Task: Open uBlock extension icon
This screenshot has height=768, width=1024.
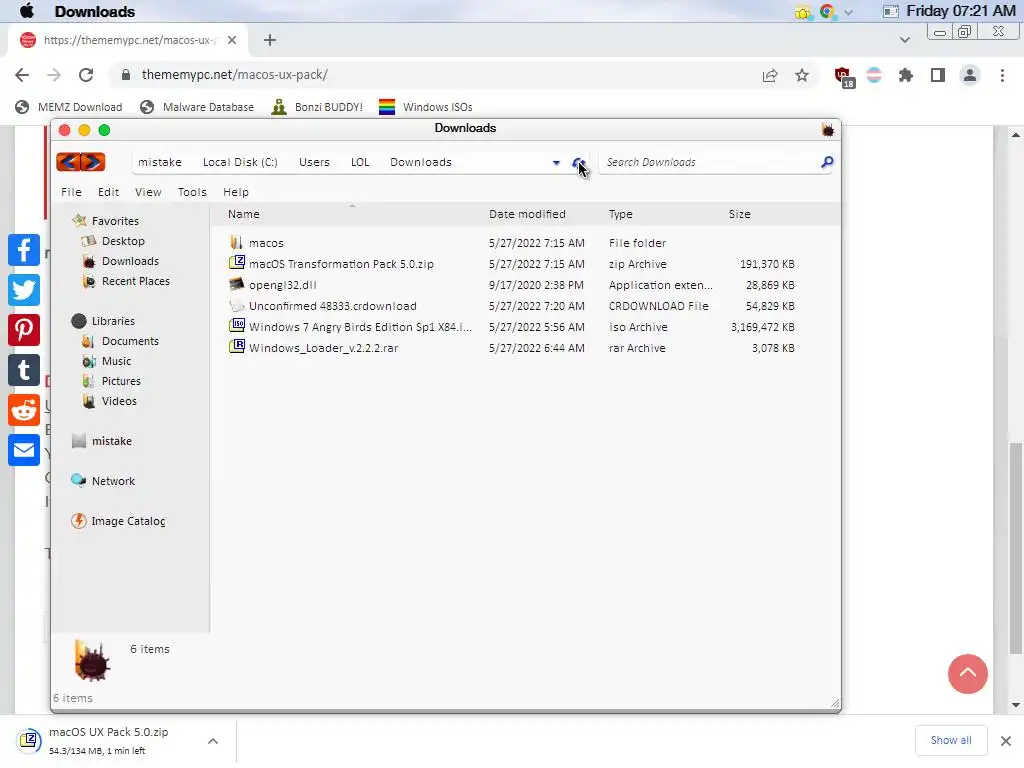Action: pyautogui.click(x=844, y=76)
